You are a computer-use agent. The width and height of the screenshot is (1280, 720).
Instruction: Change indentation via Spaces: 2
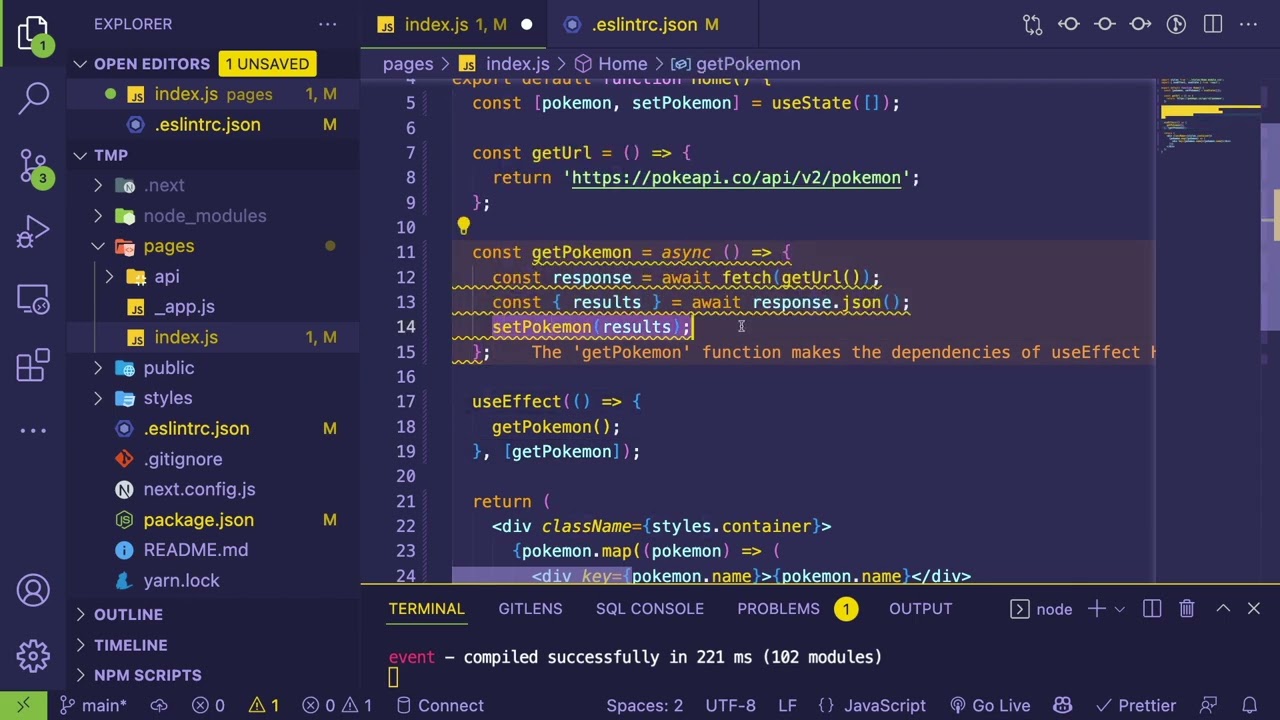point(644,705)
